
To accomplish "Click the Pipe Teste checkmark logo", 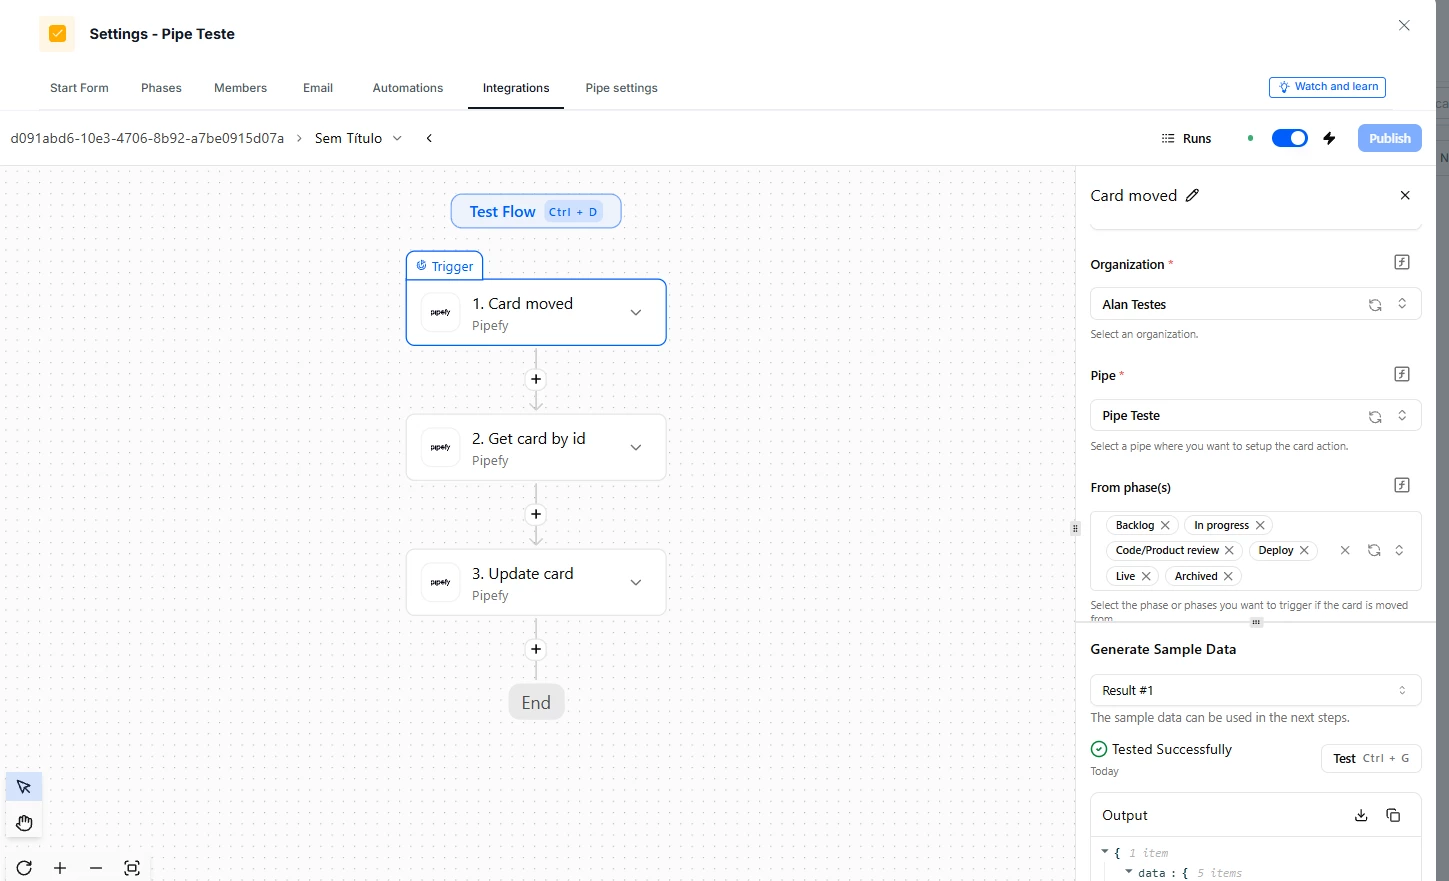I will pyautogui.click(x=57, y=34).
